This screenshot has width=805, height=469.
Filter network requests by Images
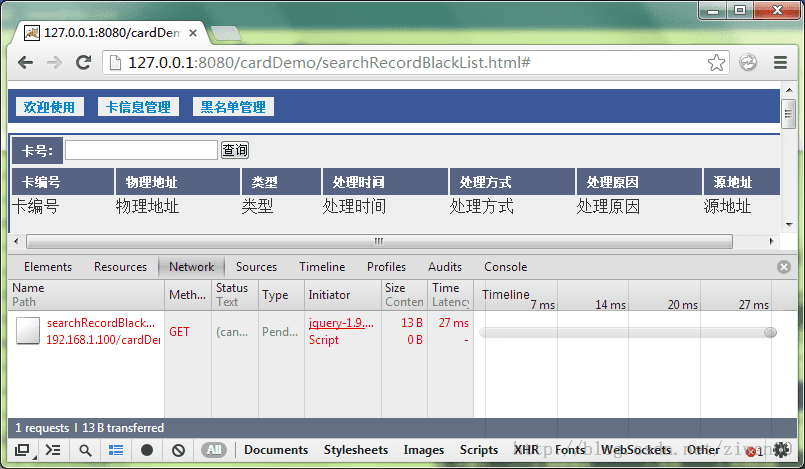click(424, 450)
